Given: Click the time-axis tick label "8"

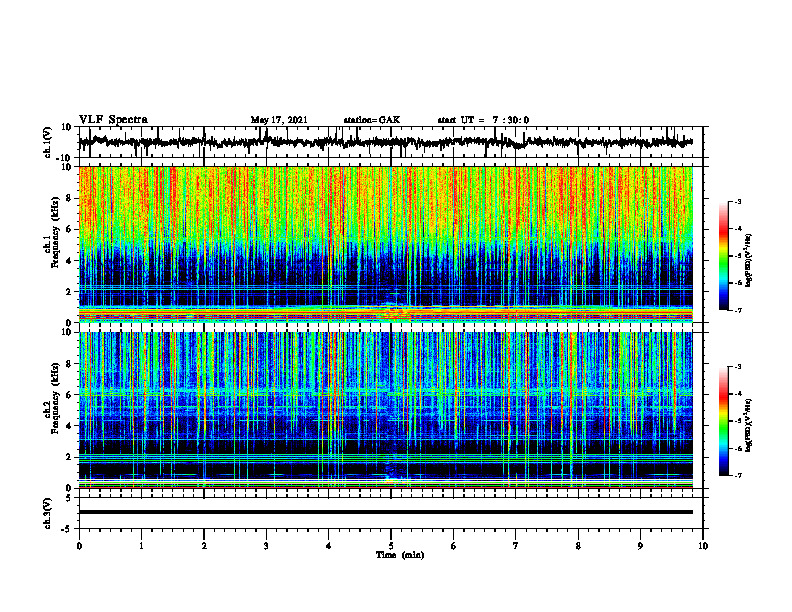Looking at the screenshot, I should point(578,546).
